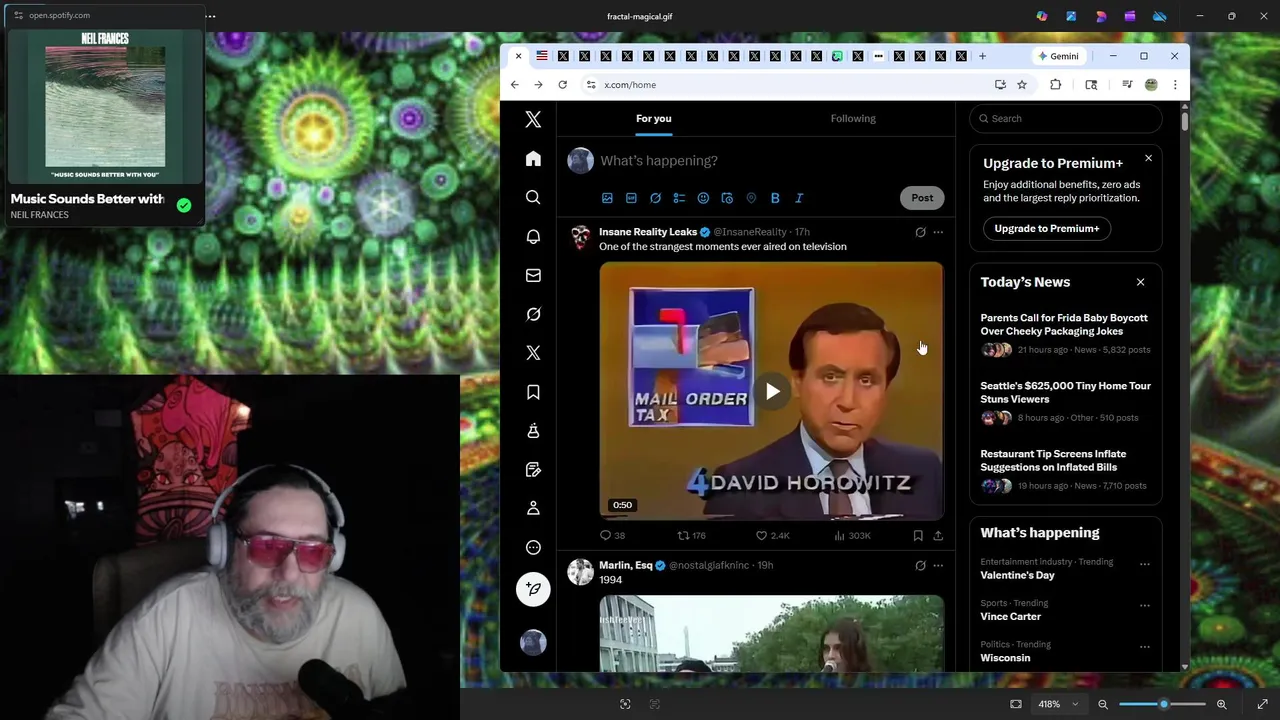Viewport: 1280px width, 720px height.
Task: Open the X Home sidebar icon
Action: [x=533, y=159]
